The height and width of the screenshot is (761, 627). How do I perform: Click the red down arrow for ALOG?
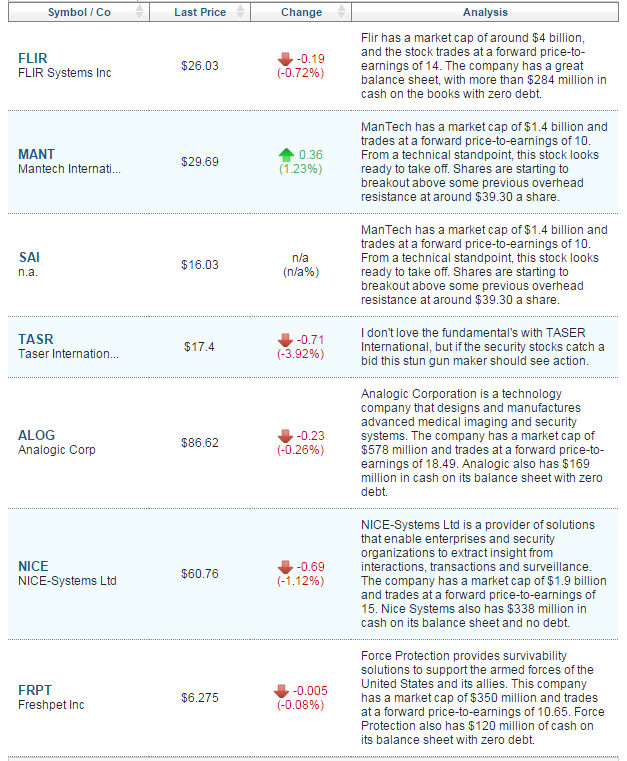click(285, 436)
